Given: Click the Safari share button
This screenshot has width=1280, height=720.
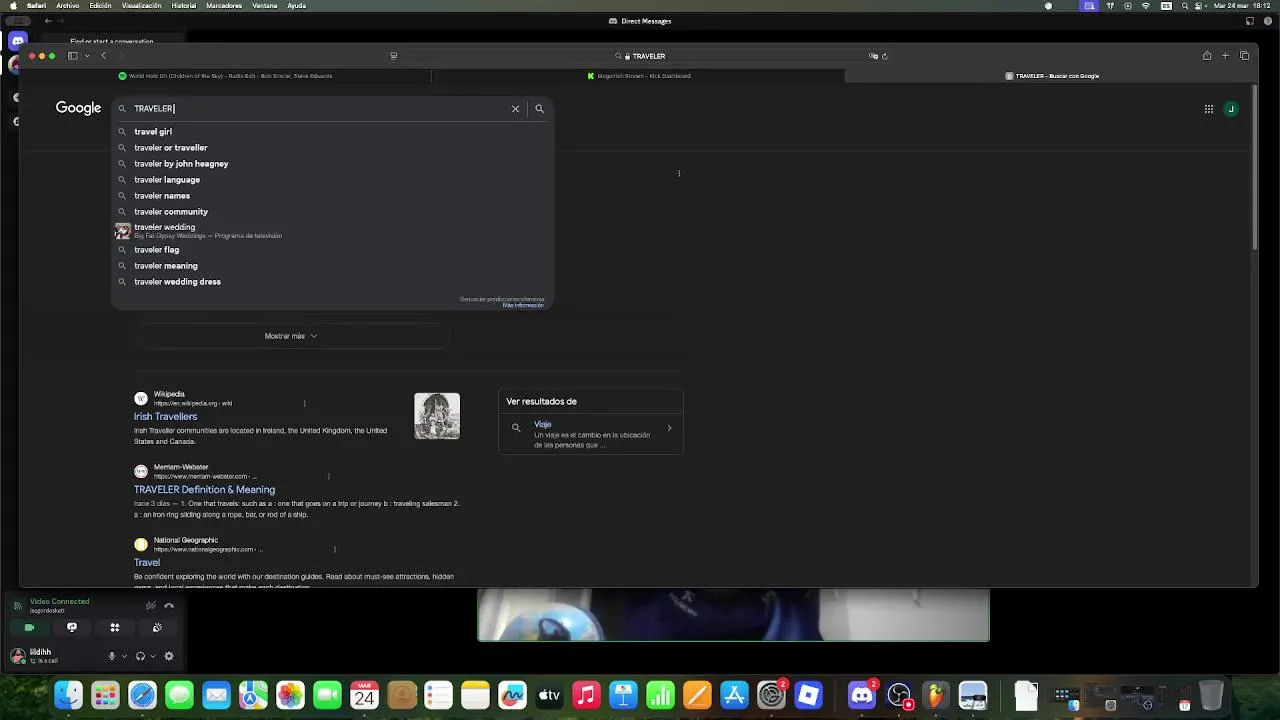Looking at the screenshot, I should (1207, 56).
